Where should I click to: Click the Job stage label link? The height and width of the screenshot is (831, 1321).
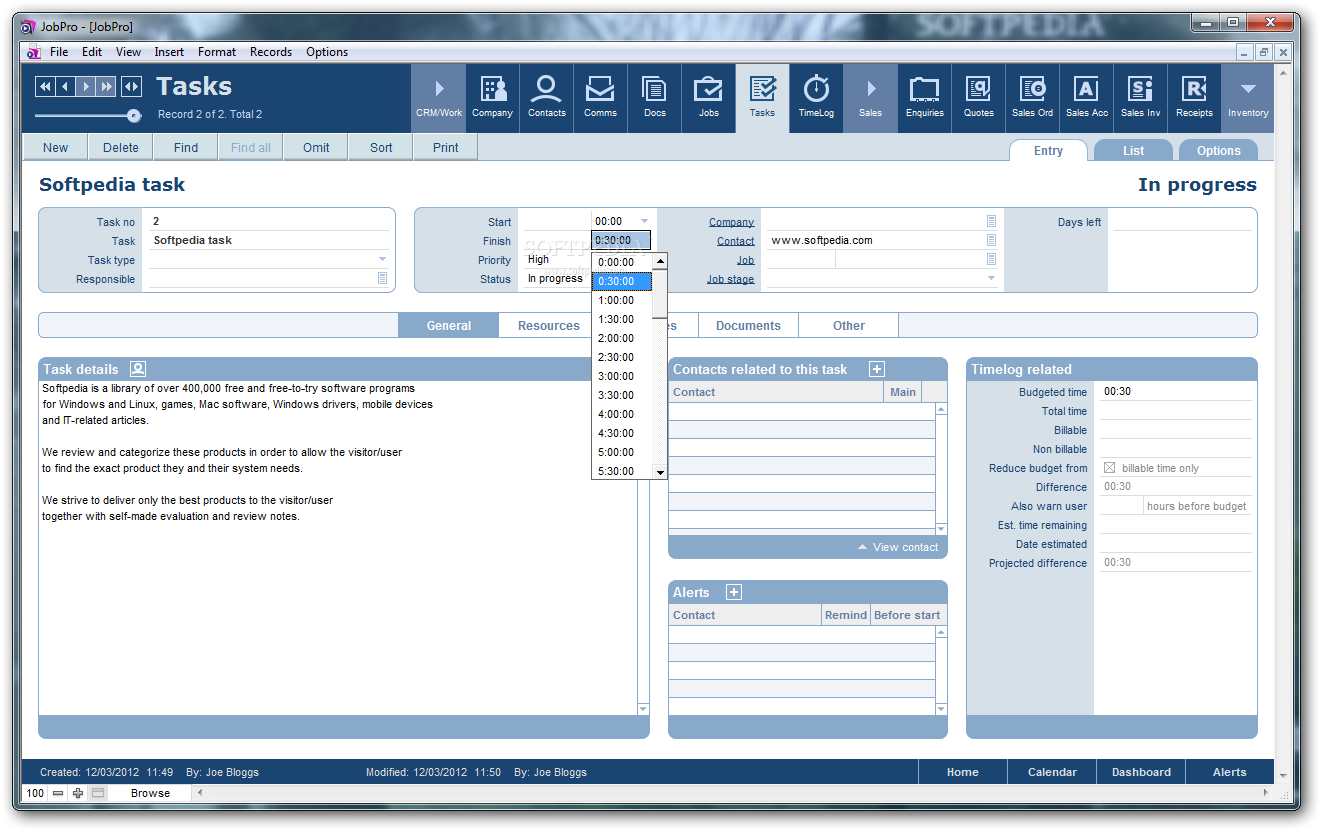[730, 279]
